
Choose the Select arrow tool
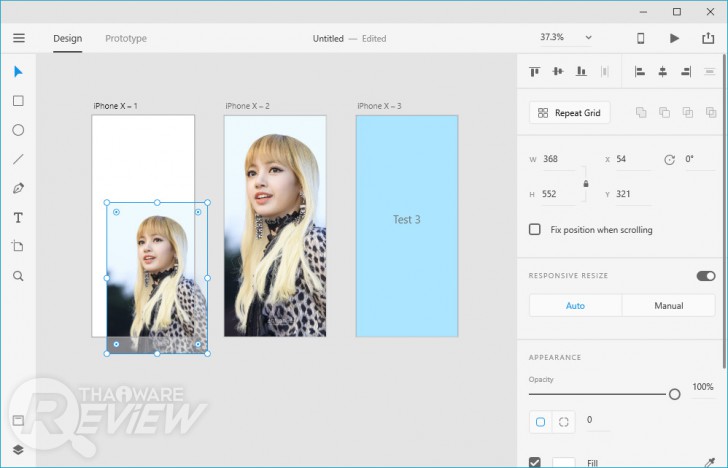pos(18,72)
